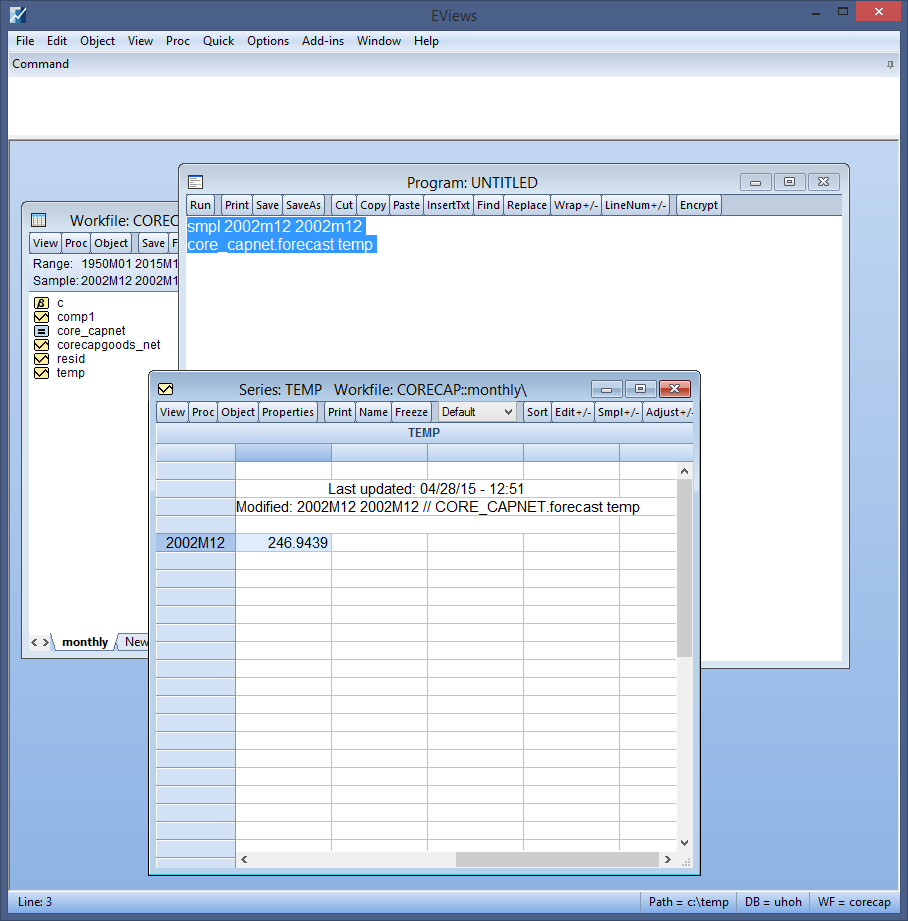Open the Object menu in main menubar

click(x=97, y=41)
